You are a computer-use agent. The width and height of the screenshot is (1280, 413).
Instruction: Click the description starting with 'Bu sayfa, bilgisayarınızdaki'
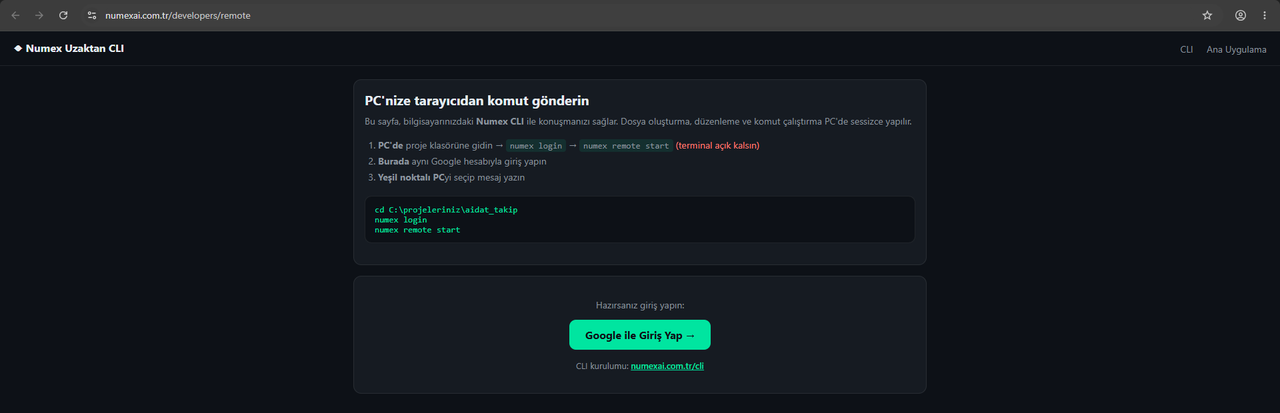pos(639,122)
